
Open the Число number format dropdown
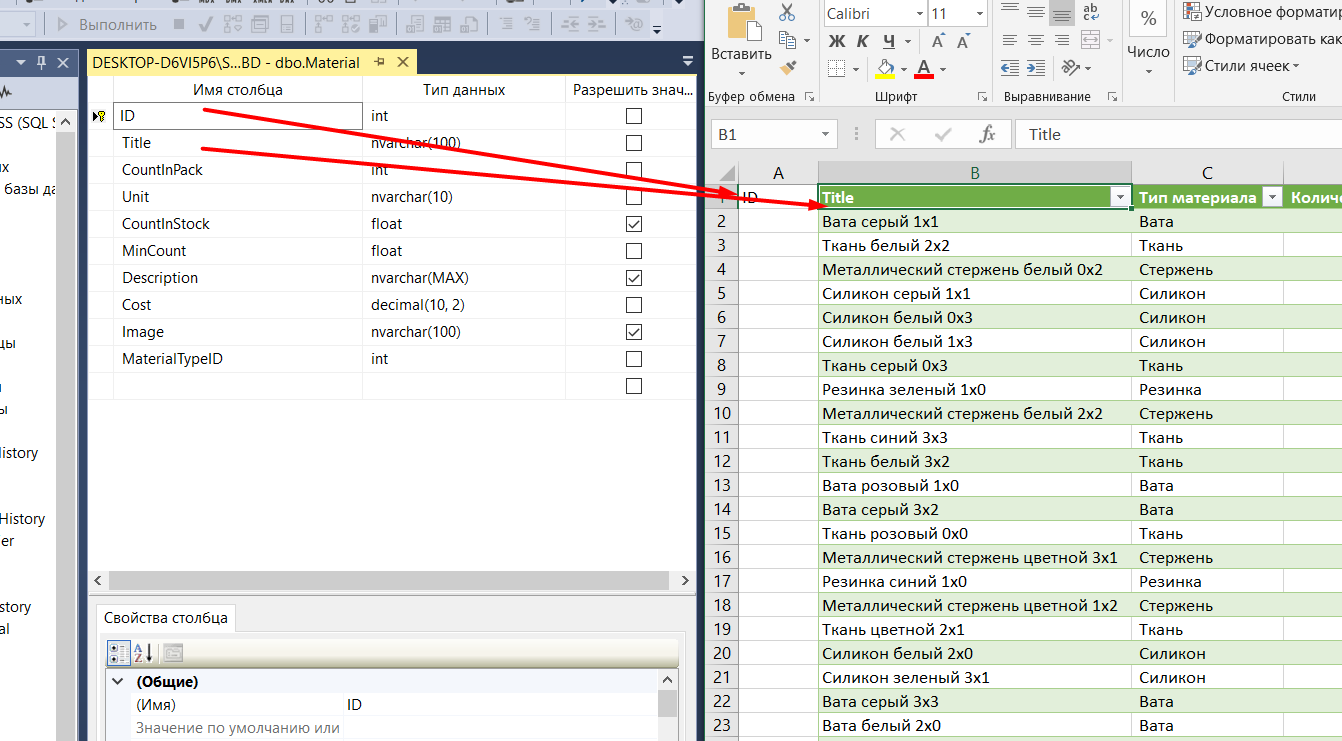pyautogui.click(x=1148, y=70)
